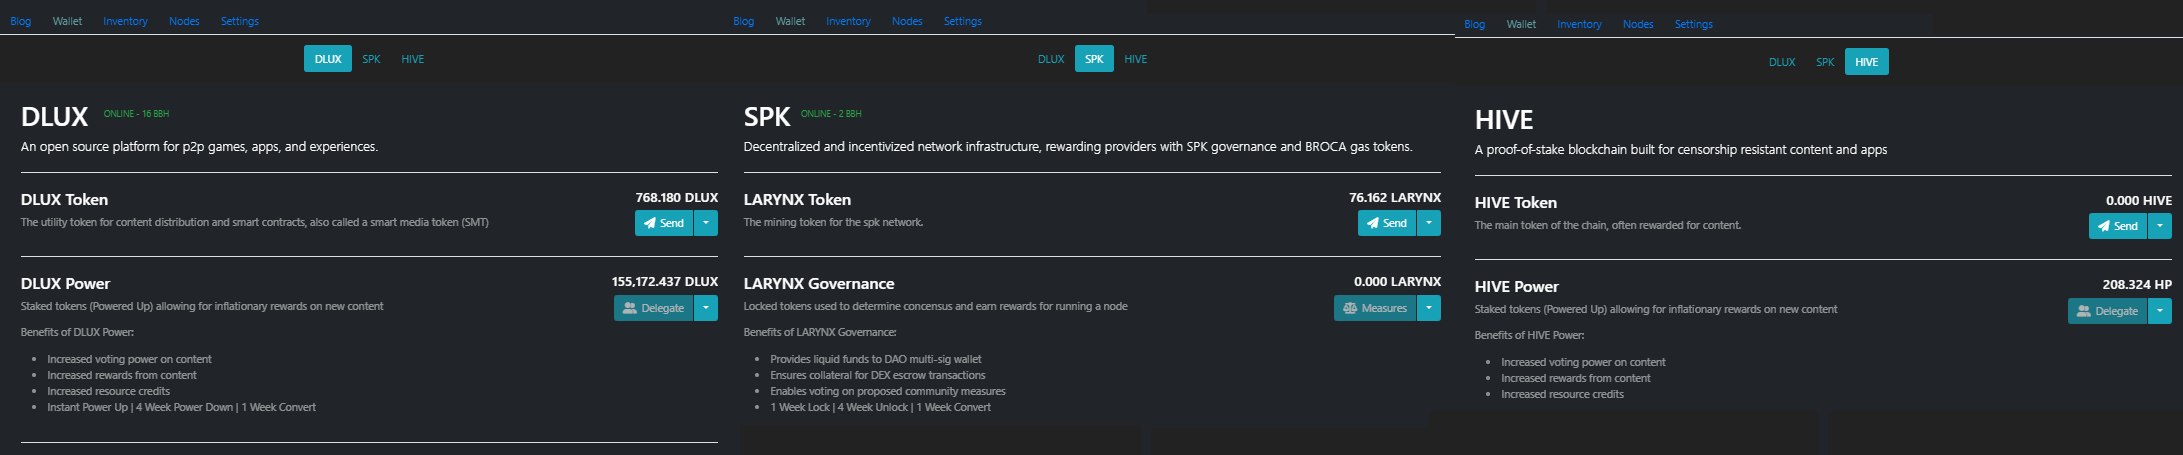2183x455 pixels.
Task: Switch to the DLUX tab from the HIVE view
Action: point(1782,62)
